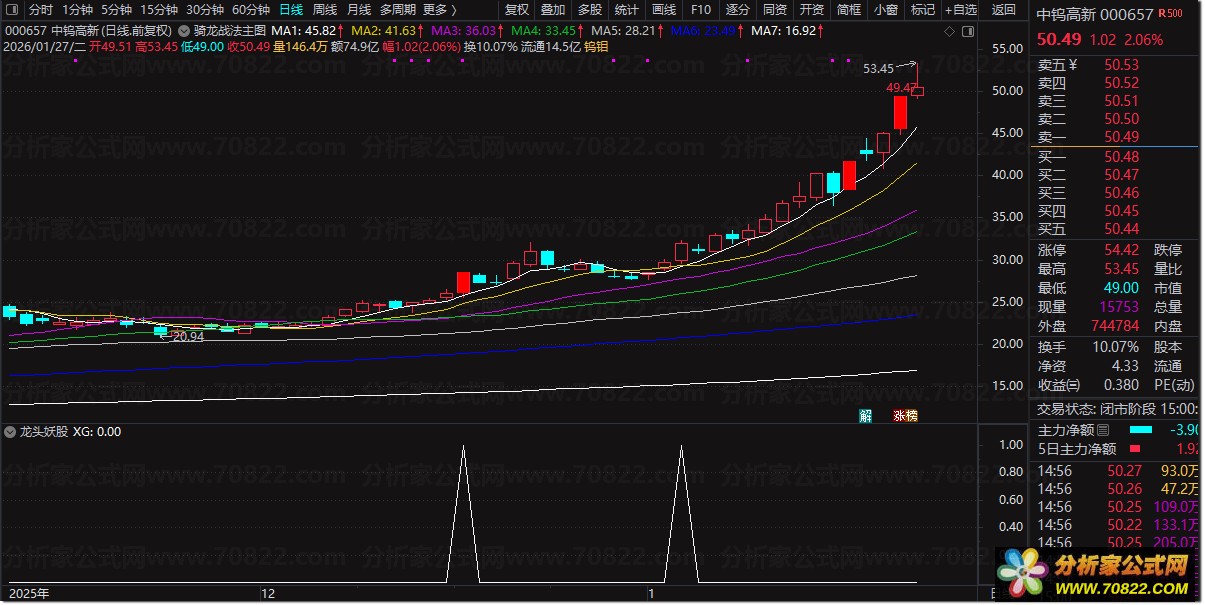Open the 复权 adjustment menu
This screenshot has width=1205, height=605.
(x=517, y=9)
